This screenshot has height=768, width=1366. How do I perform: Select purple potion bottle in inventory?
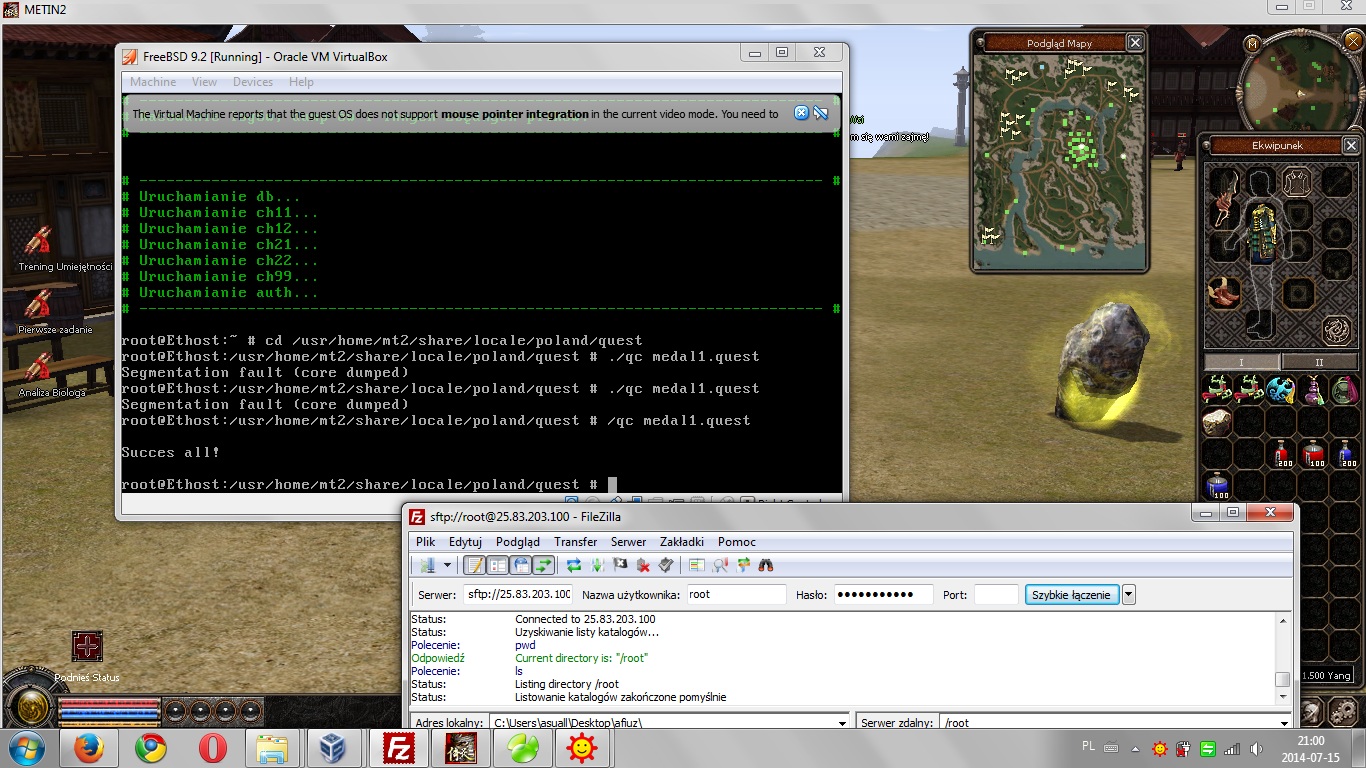[1313, 390]
